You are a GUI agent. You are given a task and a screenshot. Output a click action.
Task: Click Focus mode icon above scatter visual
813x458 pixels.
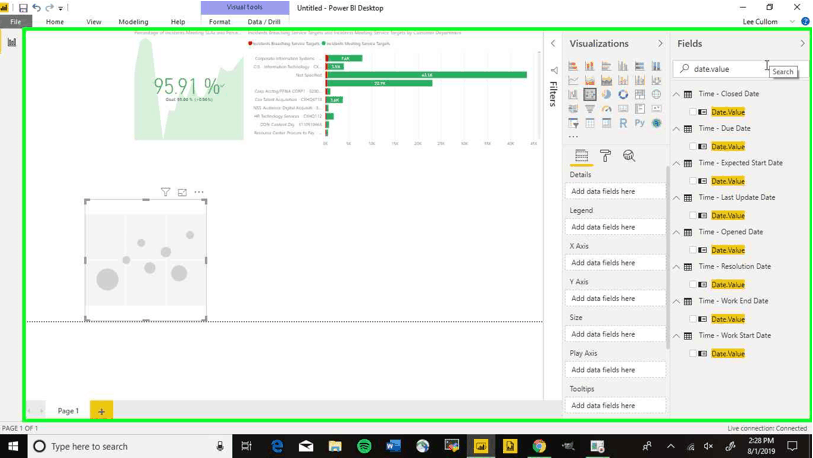point(182,192)
